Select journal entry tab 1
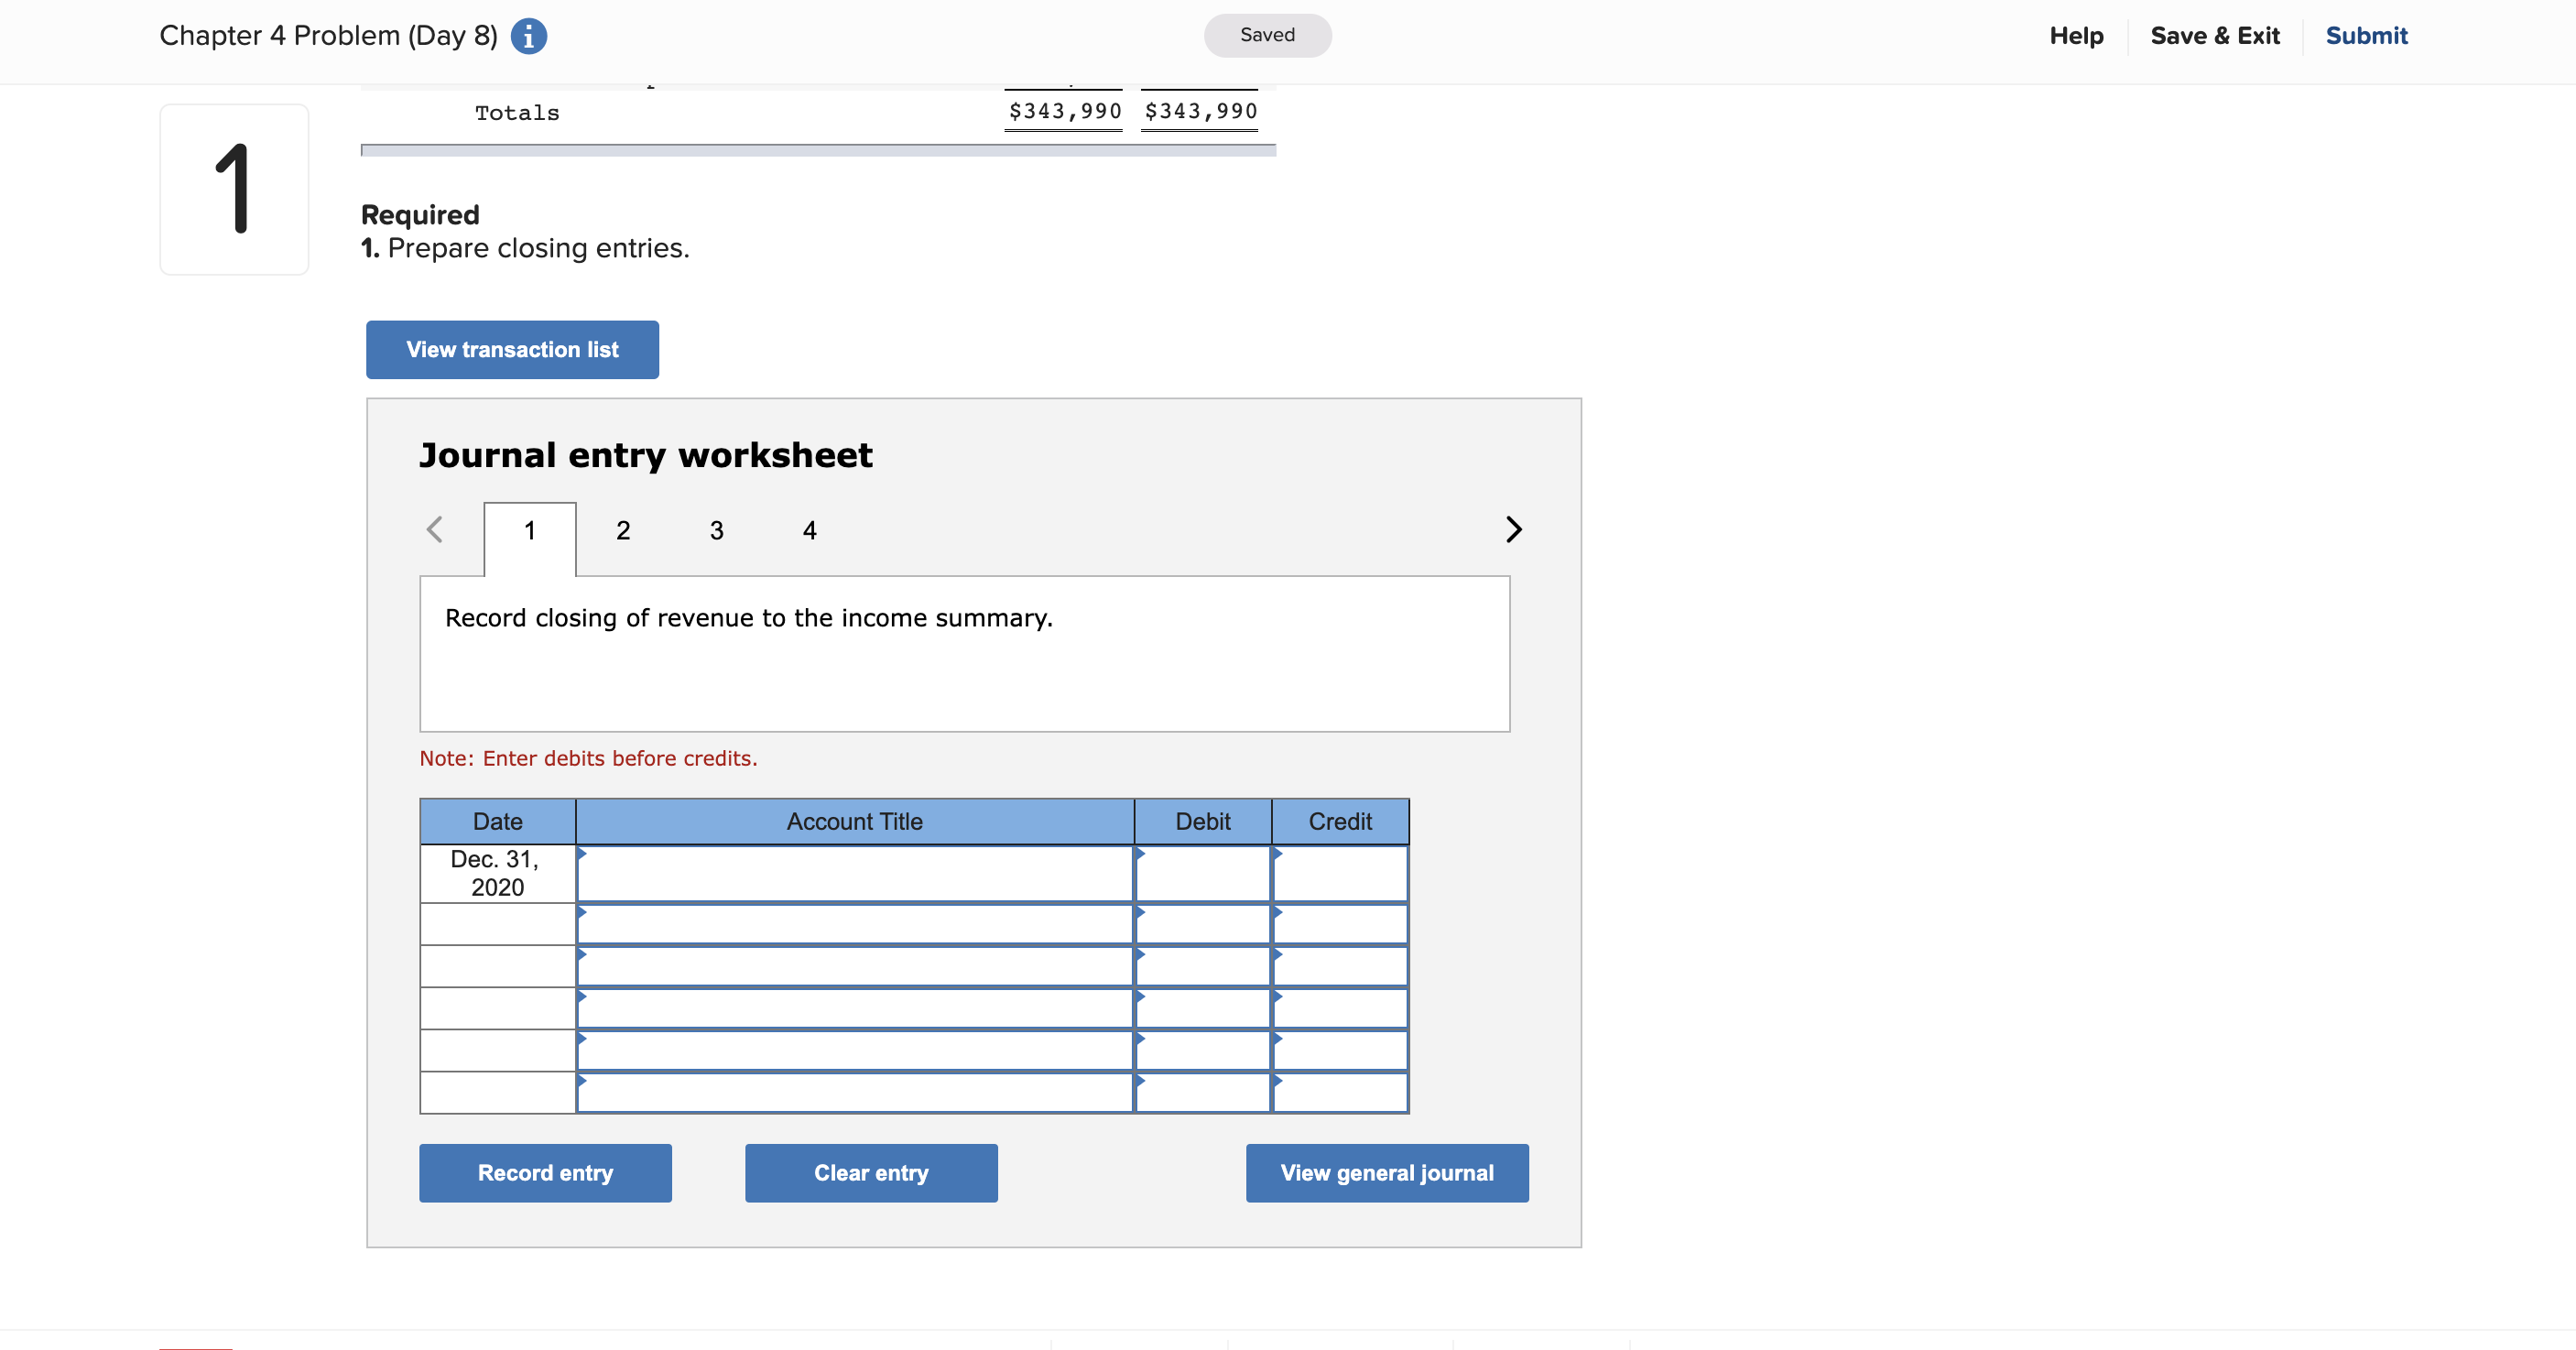Viewport: 2576px width, 1350px height. [529, 530]
